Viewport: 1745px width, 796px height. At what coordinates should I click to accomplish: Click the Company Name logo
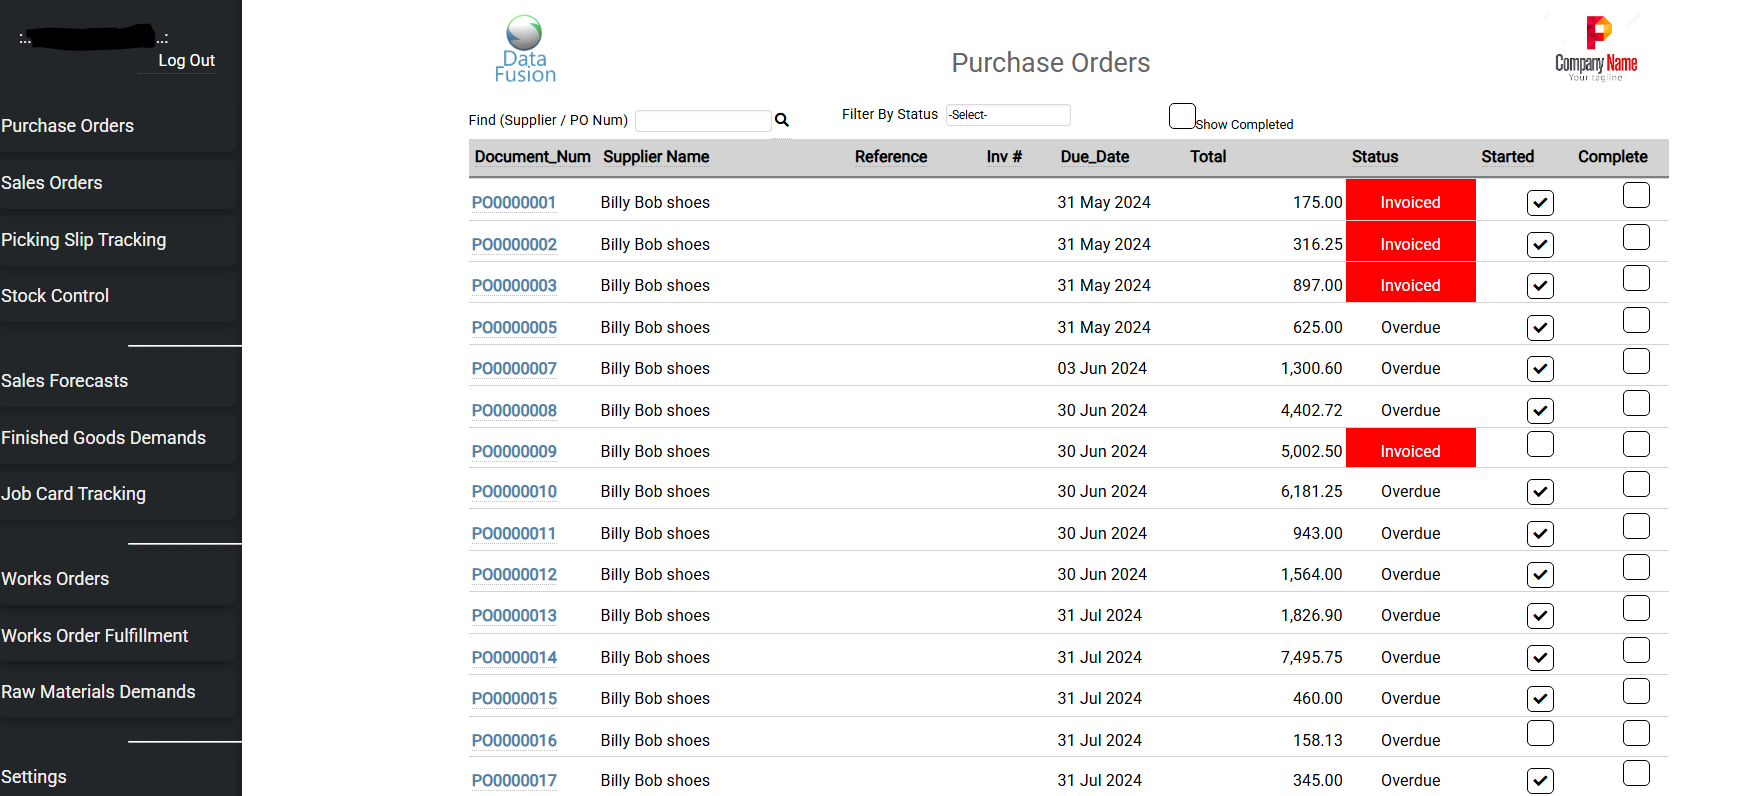1596,49
